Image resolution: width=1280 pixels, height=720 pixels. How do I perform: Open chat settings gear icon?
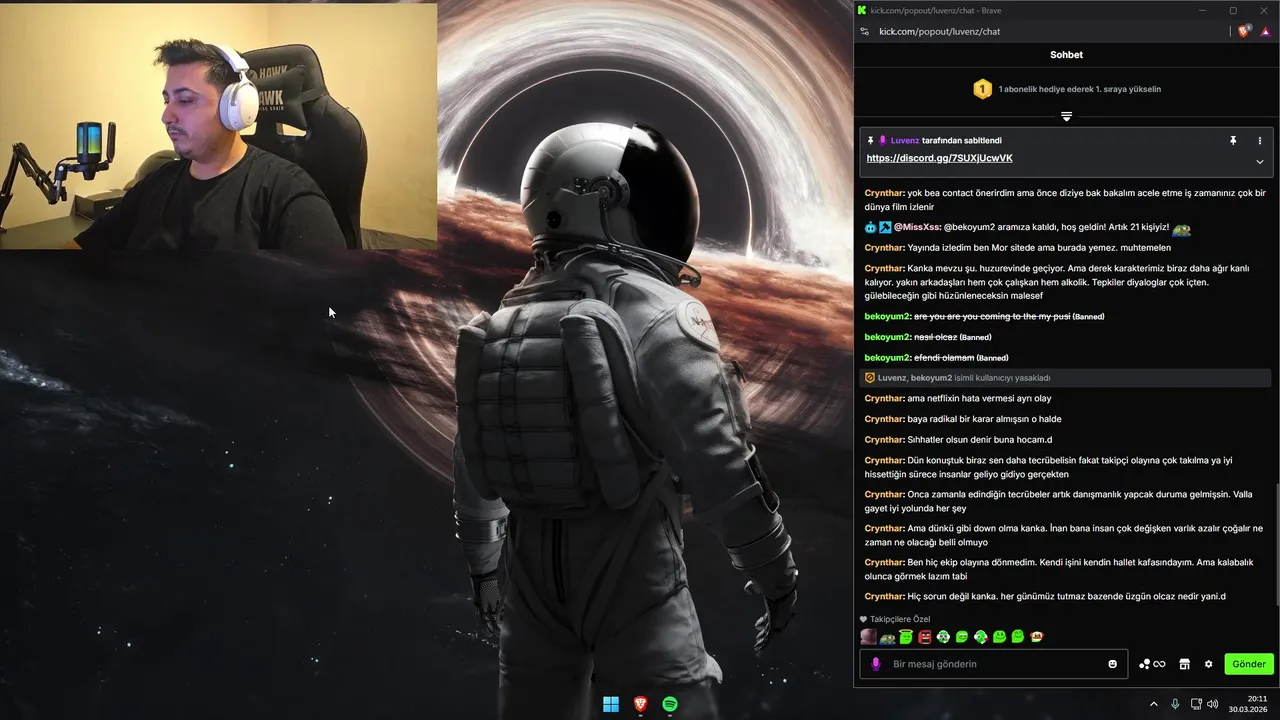pos(1208,664)
